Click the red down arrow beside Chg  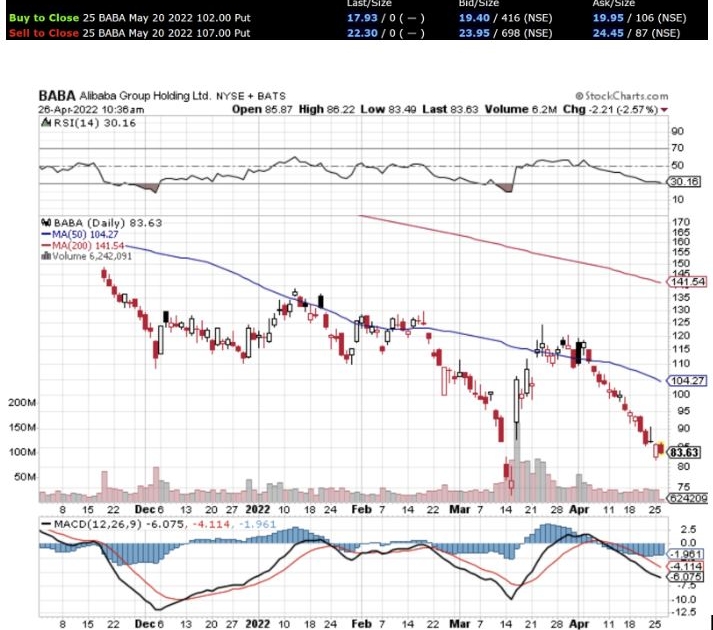(x=663, y=109)
